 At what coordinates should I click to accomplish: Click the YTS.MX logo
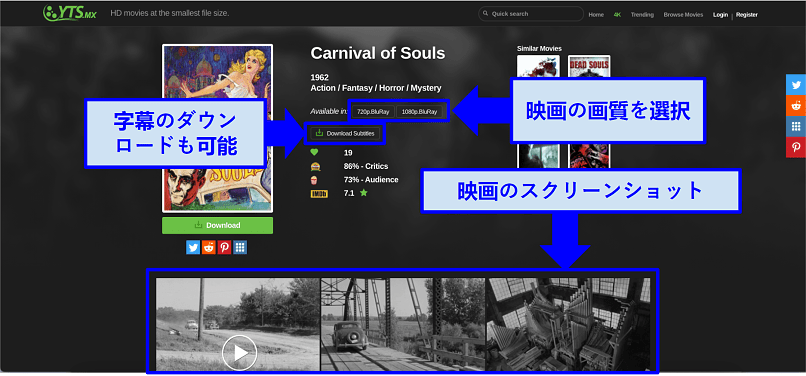70,13
